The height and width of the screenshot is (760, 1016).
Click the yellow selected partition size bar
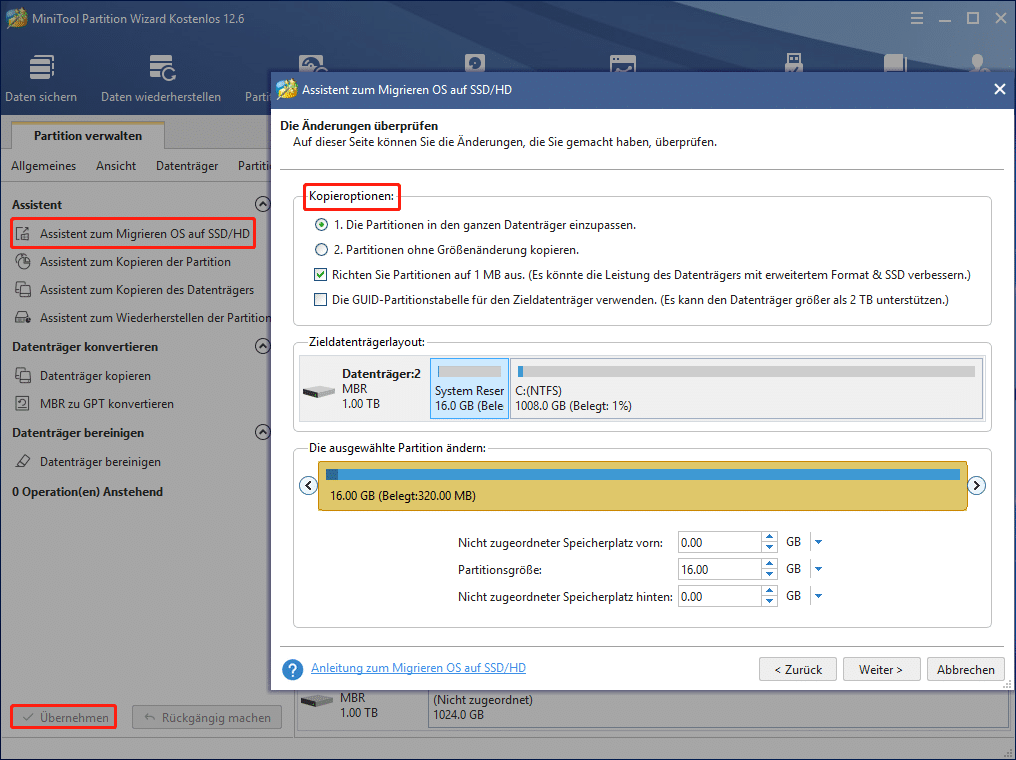click(642, 486)
